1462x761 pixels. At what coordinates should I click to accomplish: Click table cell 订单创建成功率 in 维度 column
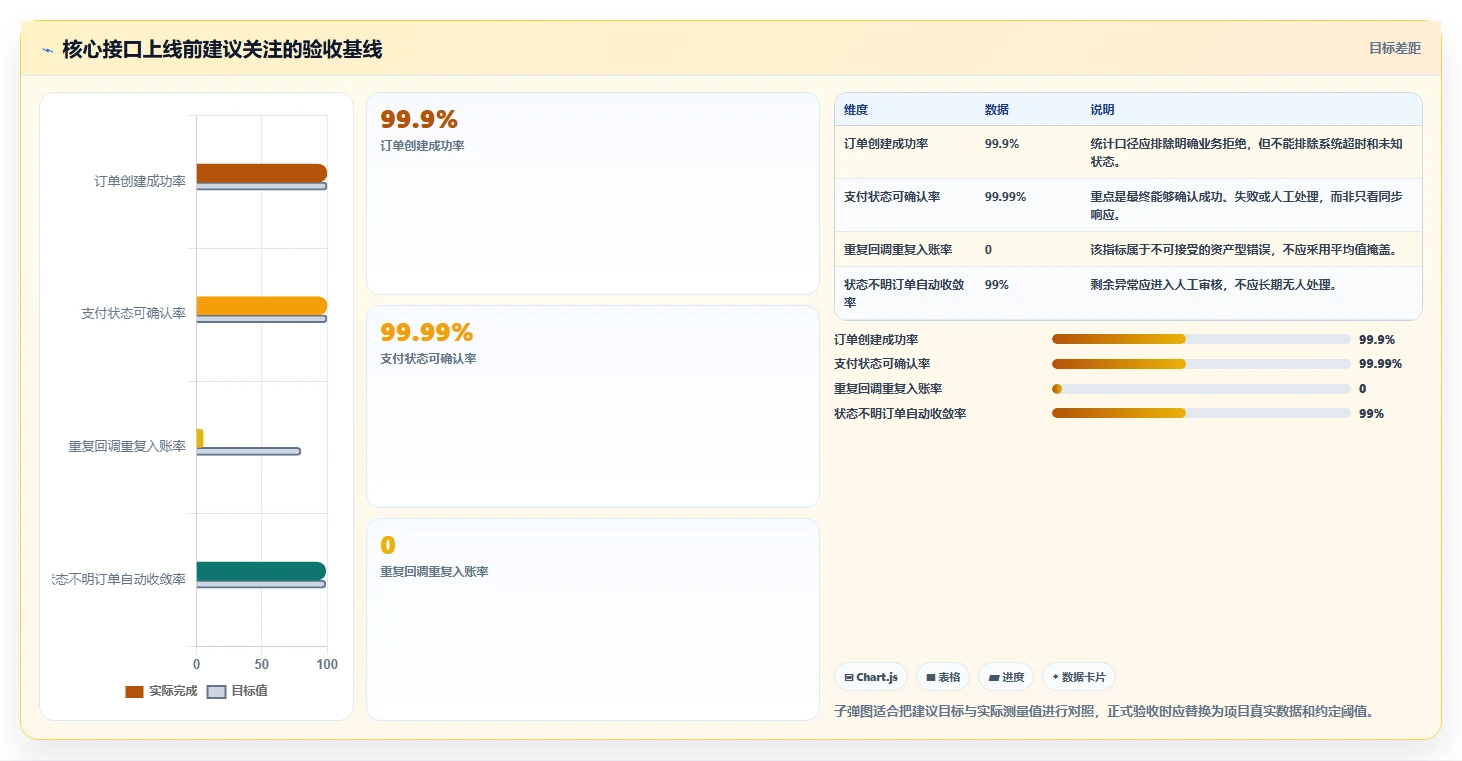(886, 144)
